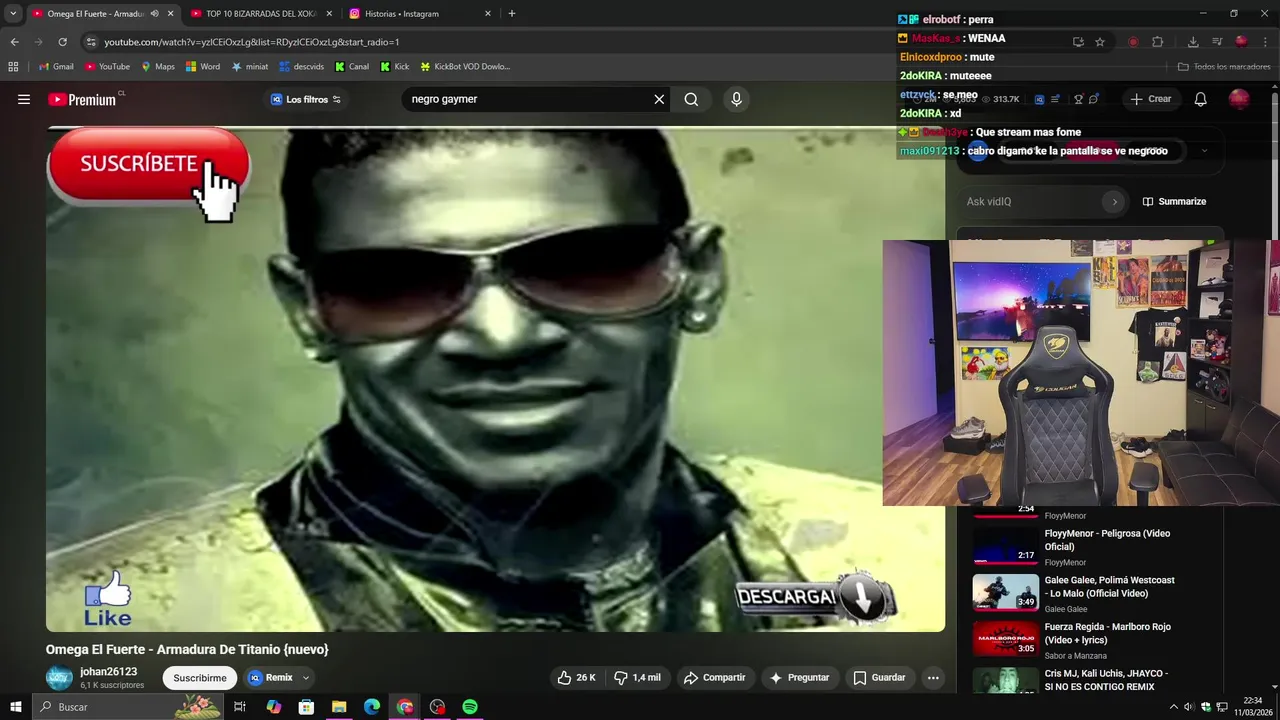
Task: Click the Preguntar button
Action: point(799,677)
